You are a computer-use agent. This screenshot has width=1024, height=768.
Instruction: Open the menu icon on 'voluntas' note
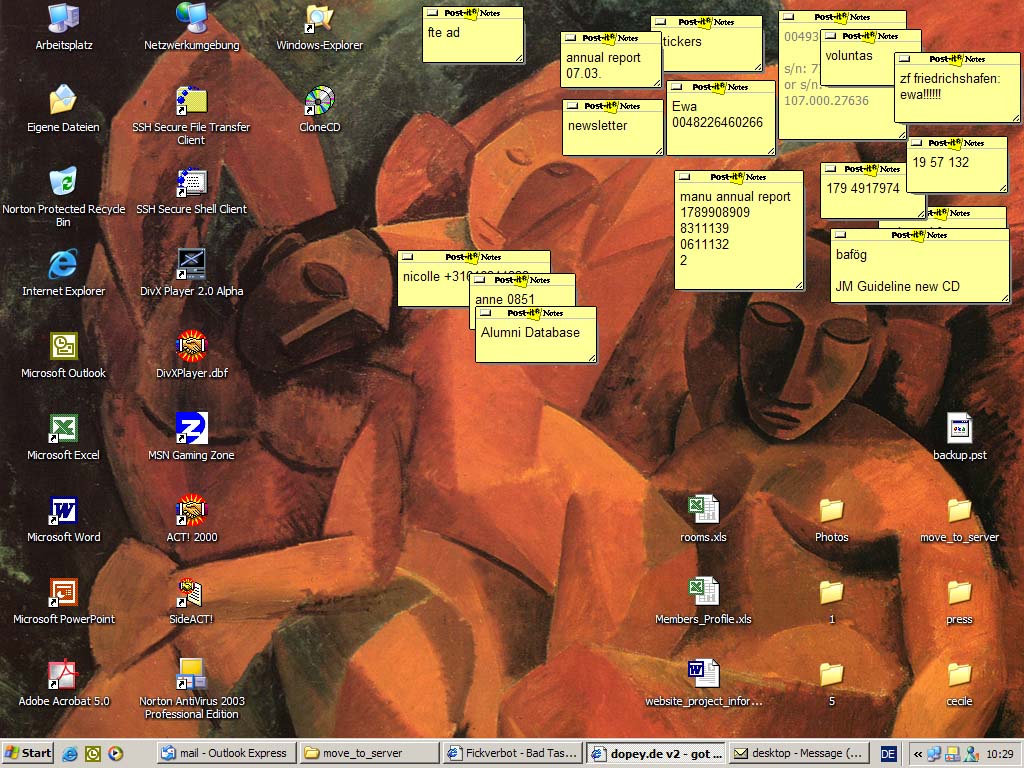click(830, 36)
